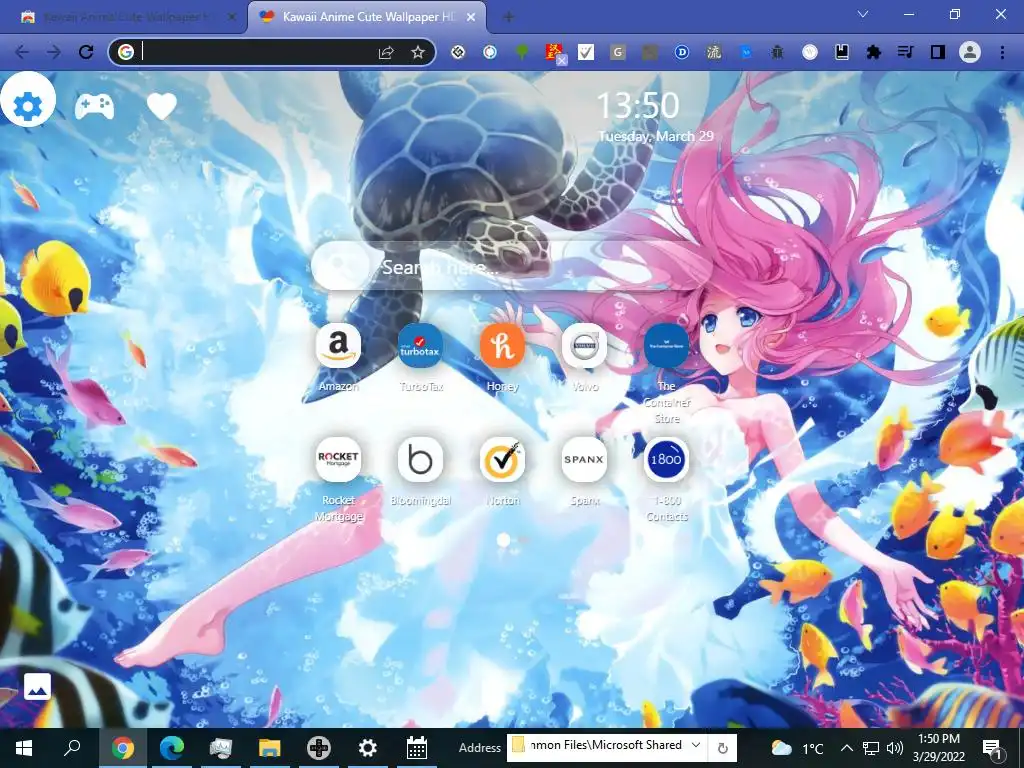
Task: Open the Norton shortcut
Action: [502, 459]
